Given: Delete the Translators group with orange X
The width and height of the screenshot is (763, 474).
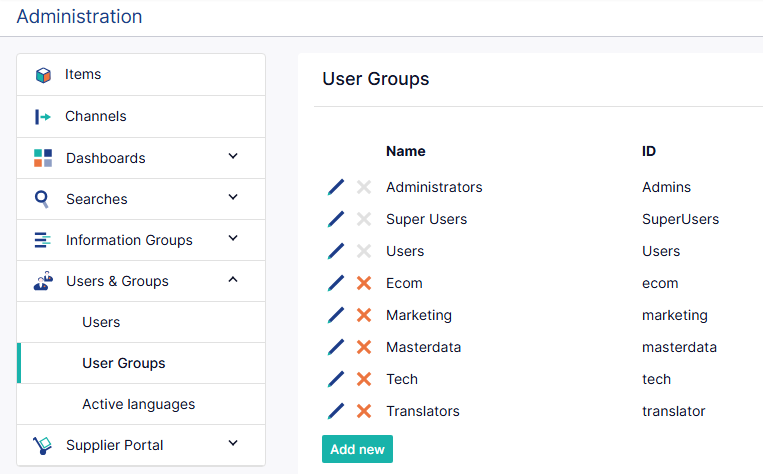Looking at the screenshot, I should [364, 411].
